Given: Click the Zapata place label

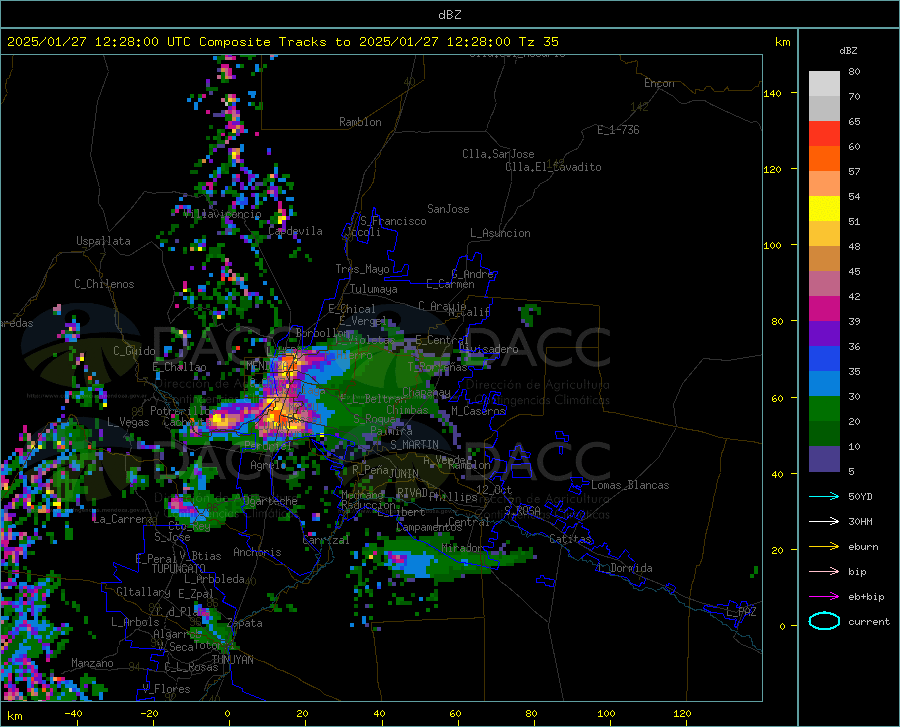Looking at the screenshot, I should [x=245, y=623].
